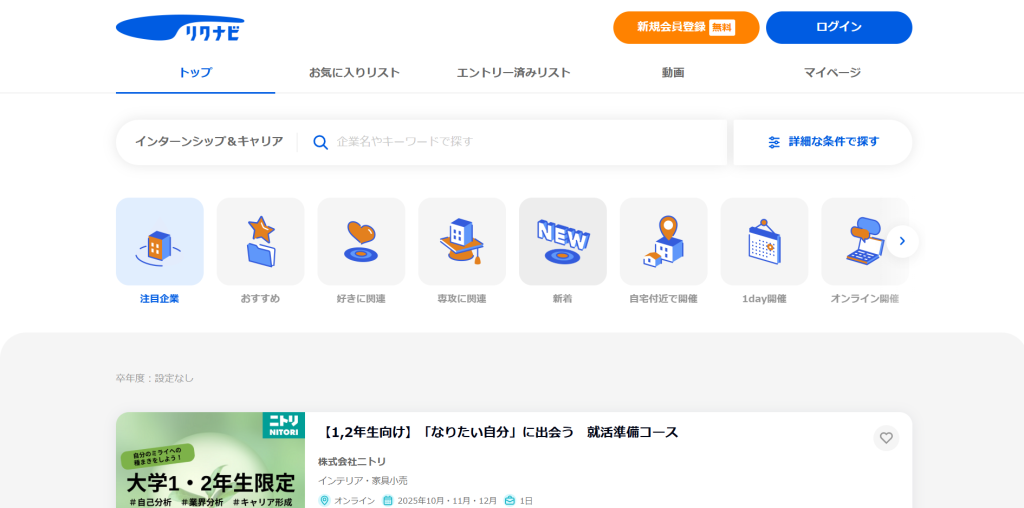The width and height of the screenshot is (1024, 508).
Task: Click the magnifying glass search icon
Action: pos(320,142)
